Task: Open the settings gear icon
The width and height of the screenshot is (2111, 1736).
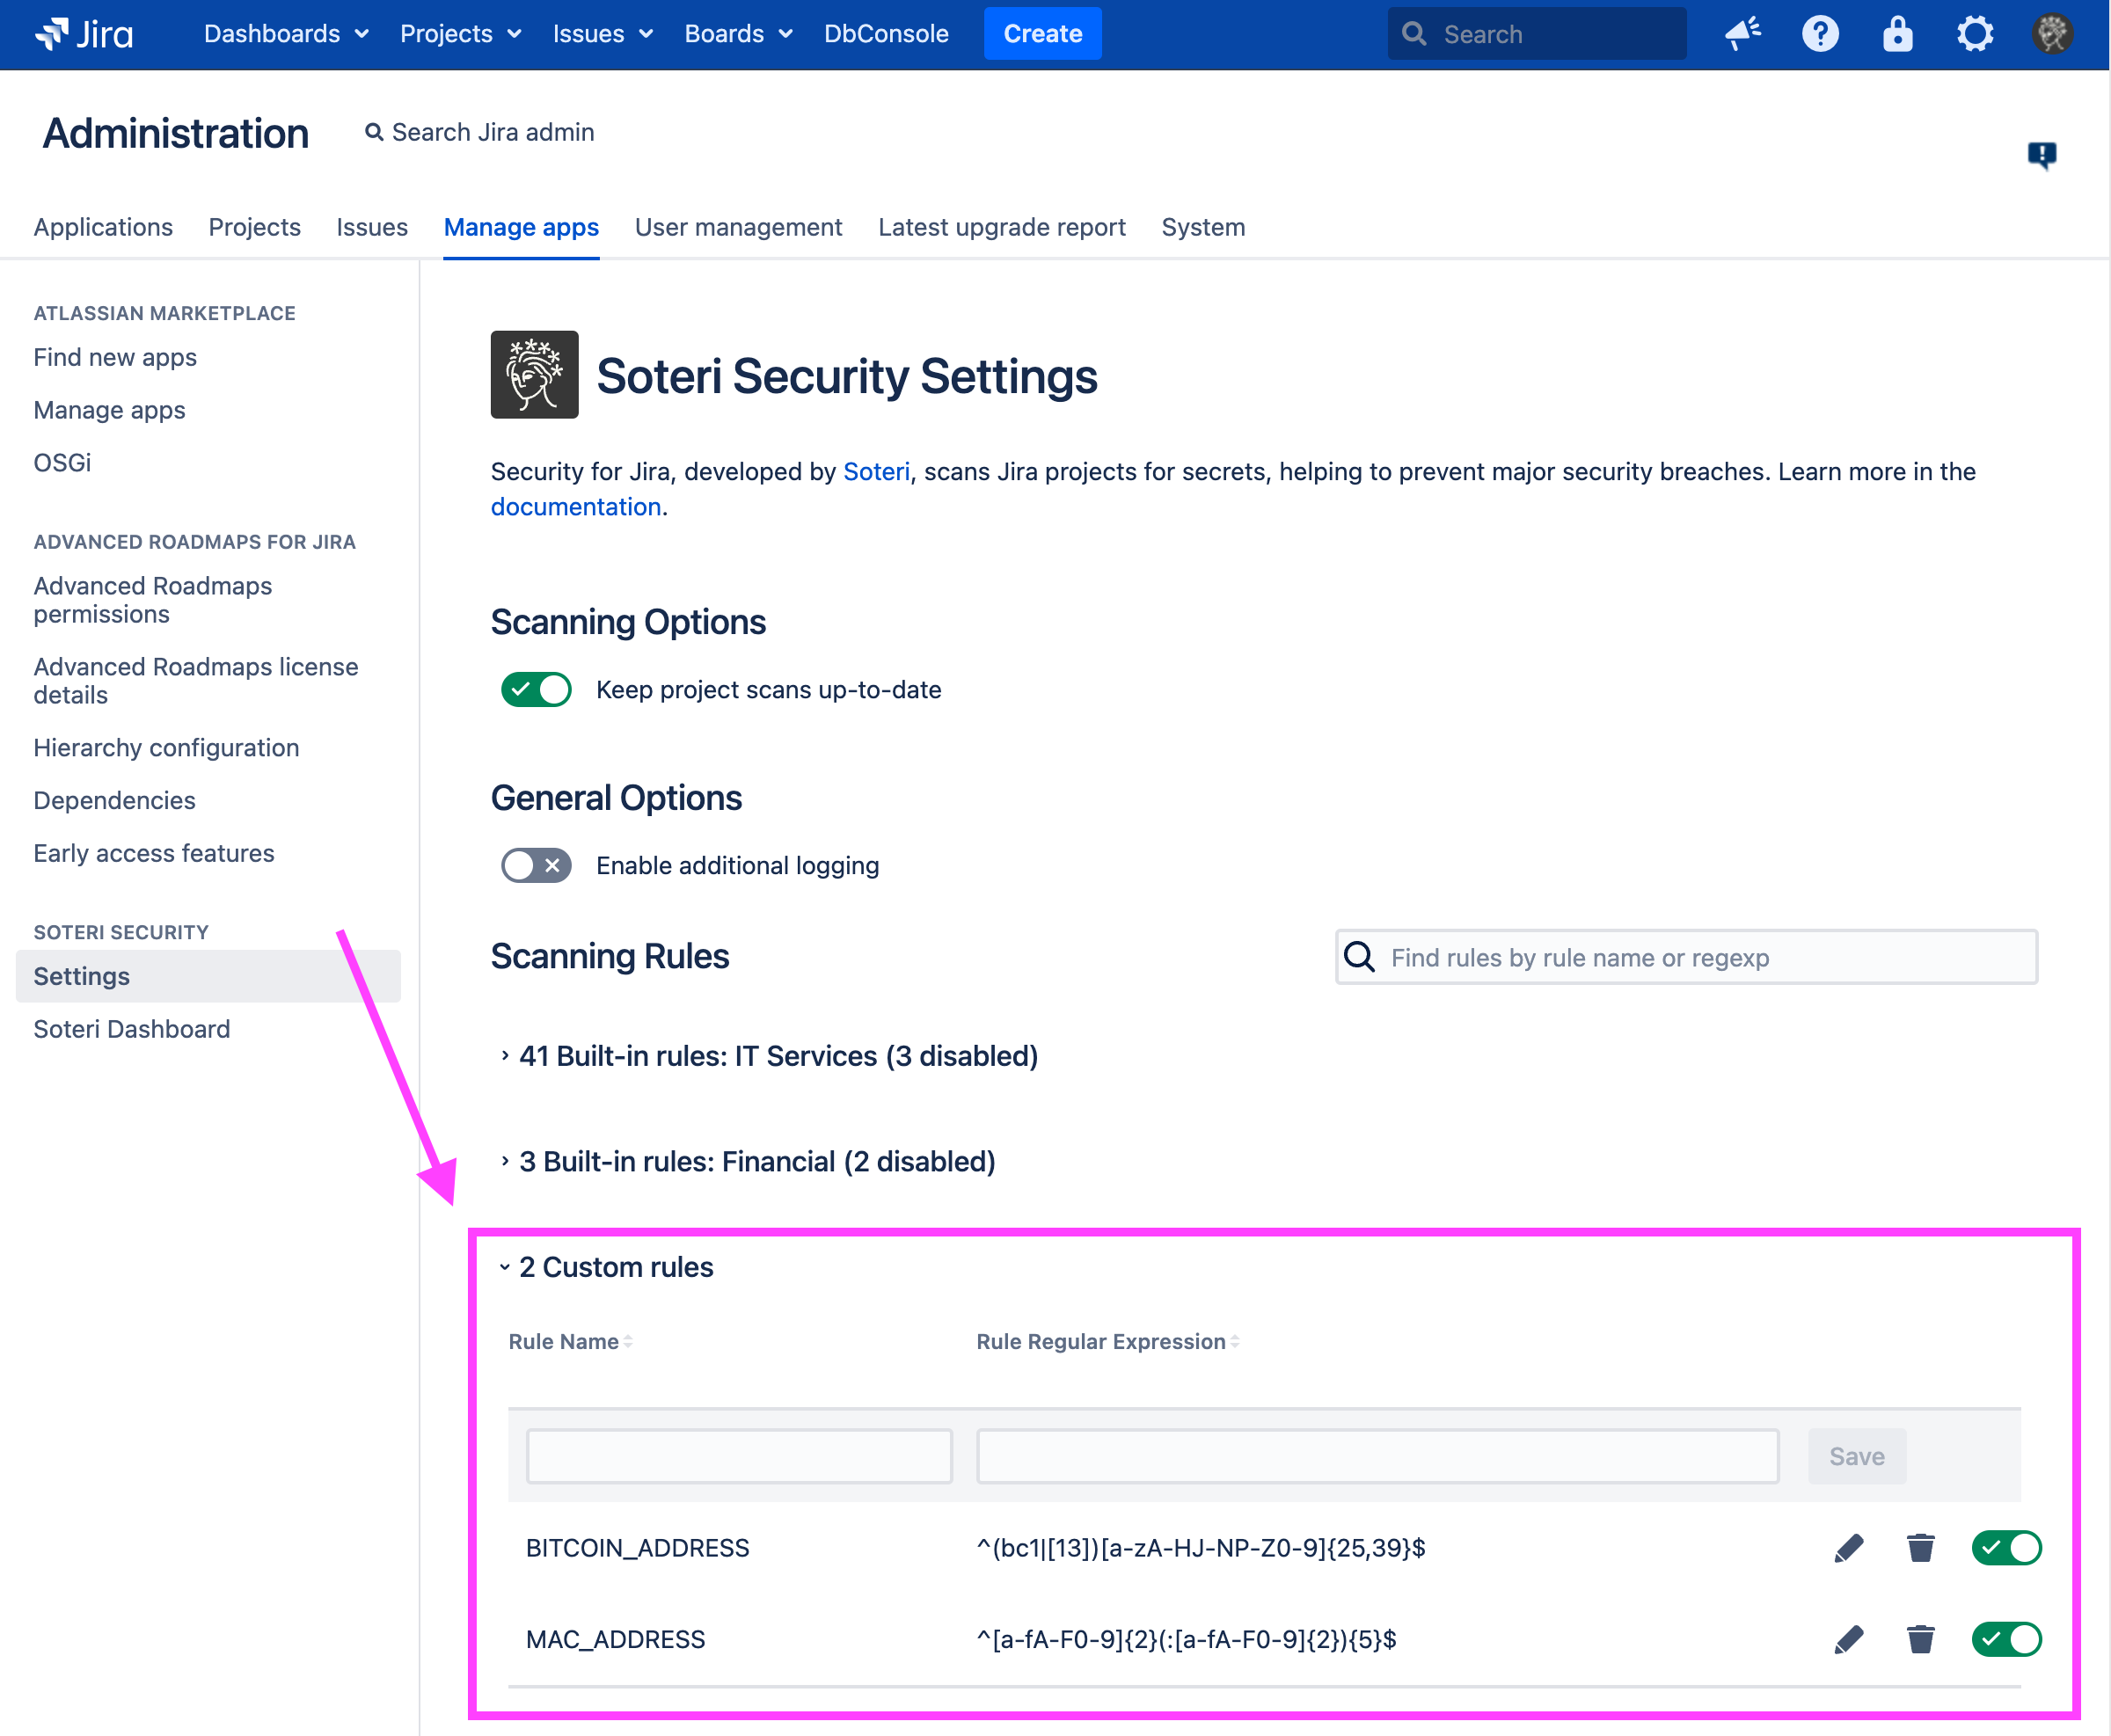Action: pyautogui.click(x=1974, y=33)
